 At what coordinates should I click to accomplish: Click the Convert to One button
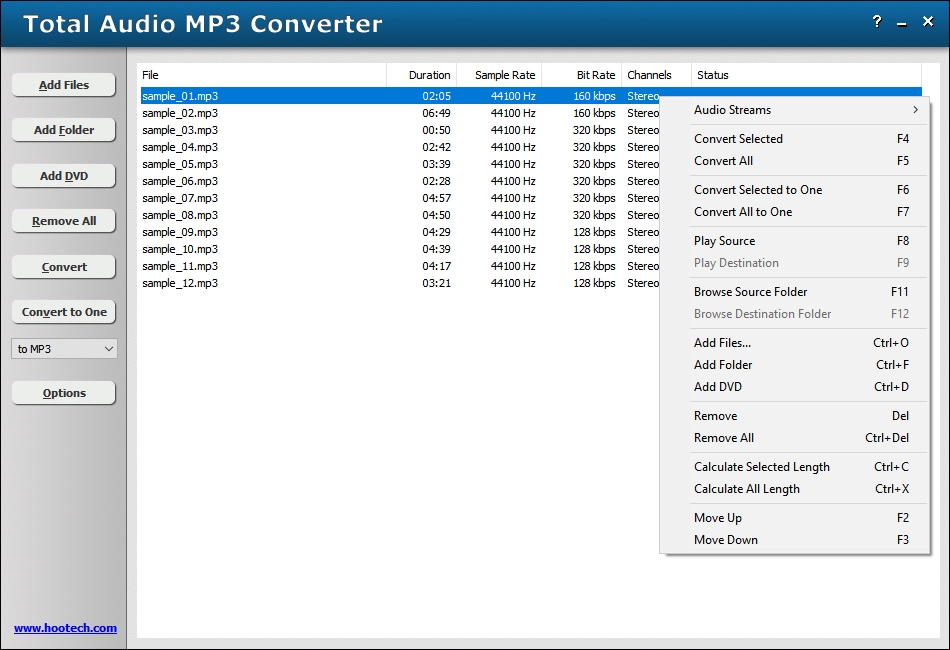(x=64, y=312)
